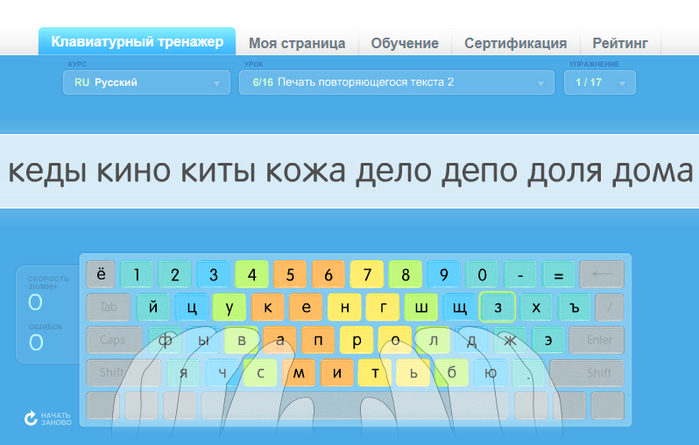Go to 'Сертификация' section
The width and height of the screenshot is (699, 445).
[x=515, y=43]
